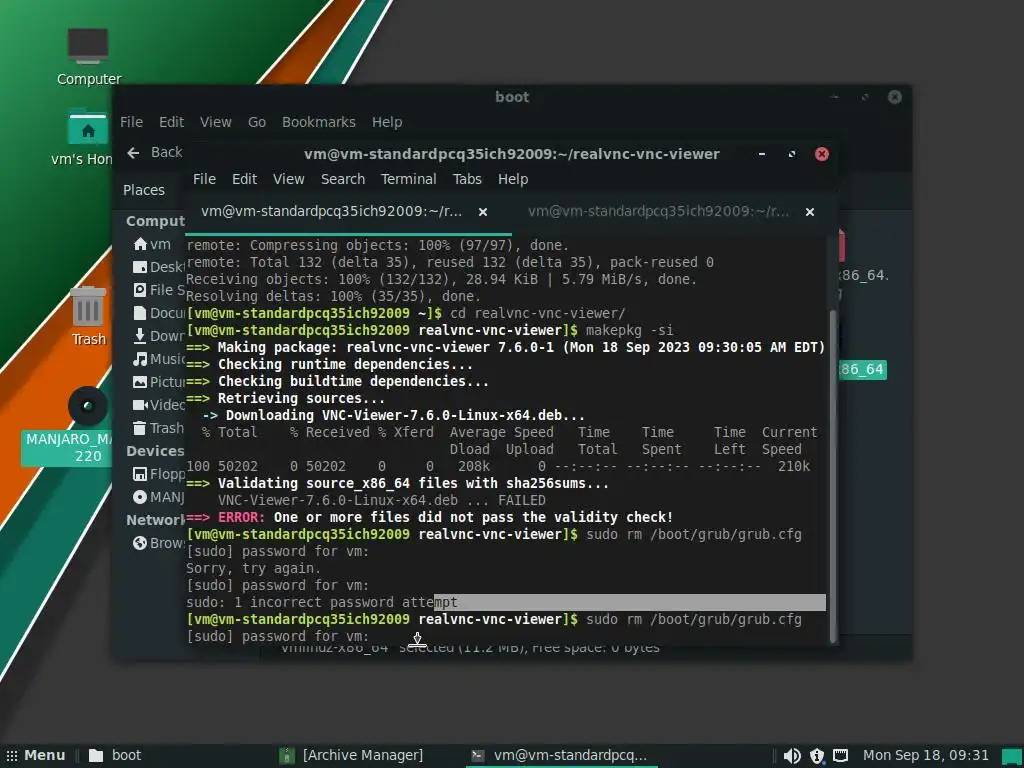Select Music icon in sidebar
The image size is (1024, 768).
pyautogui.click(x=140, y=359)
